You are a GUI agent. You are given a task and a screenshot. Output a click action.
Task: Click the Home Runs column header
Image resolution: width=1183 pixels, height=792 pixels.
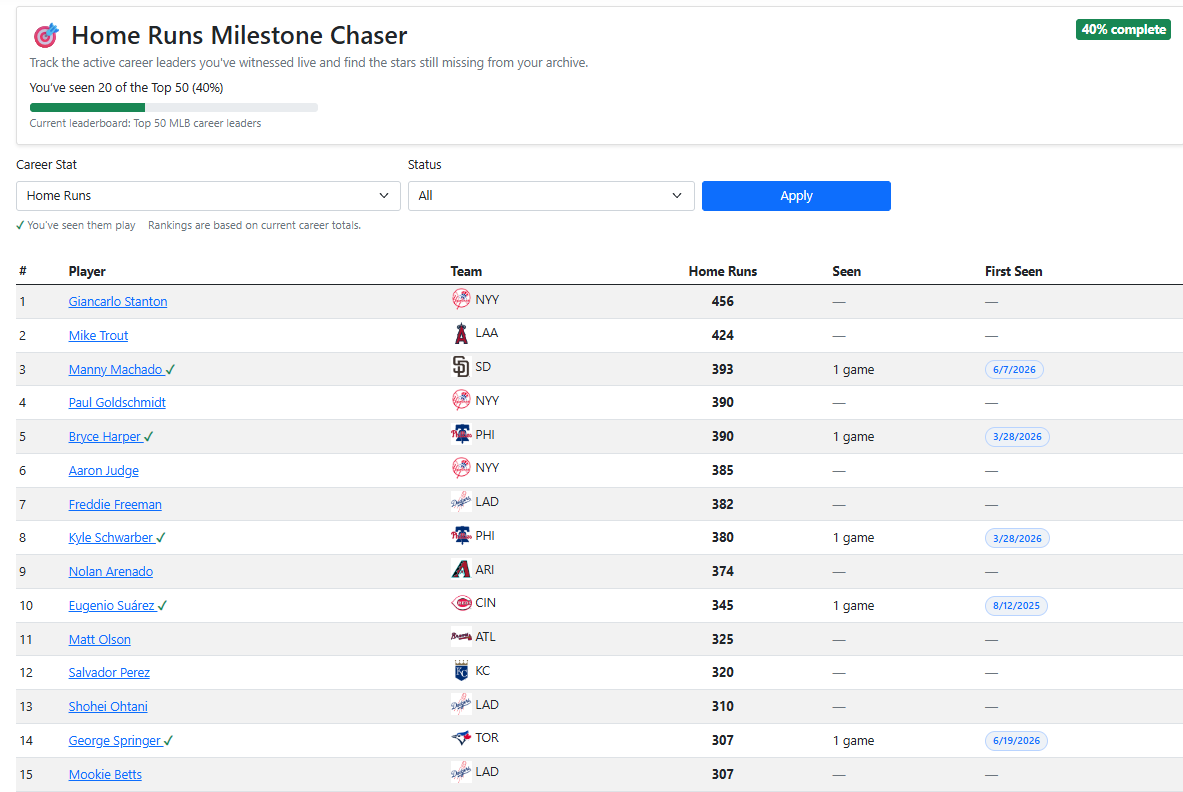coord(722,272)
